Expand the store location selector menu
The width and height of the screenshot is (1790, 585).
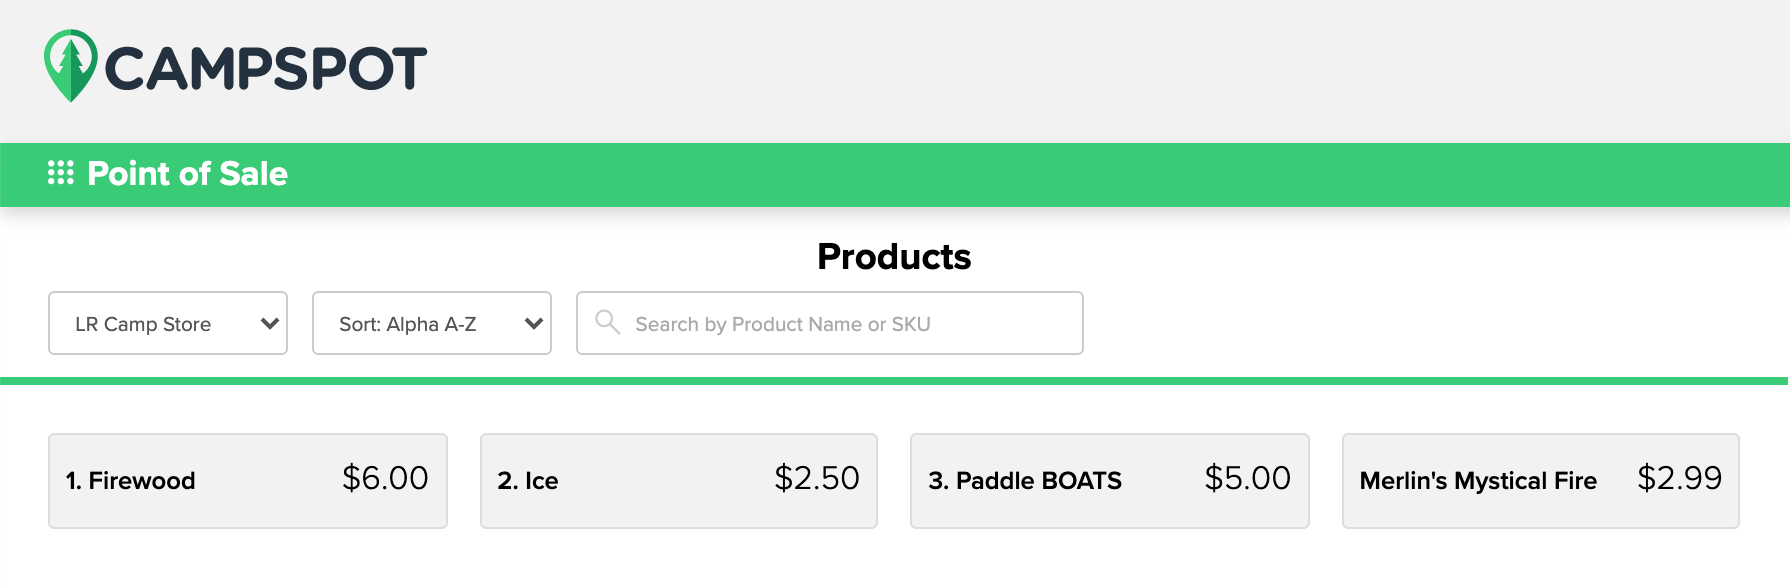coord(167,323)
